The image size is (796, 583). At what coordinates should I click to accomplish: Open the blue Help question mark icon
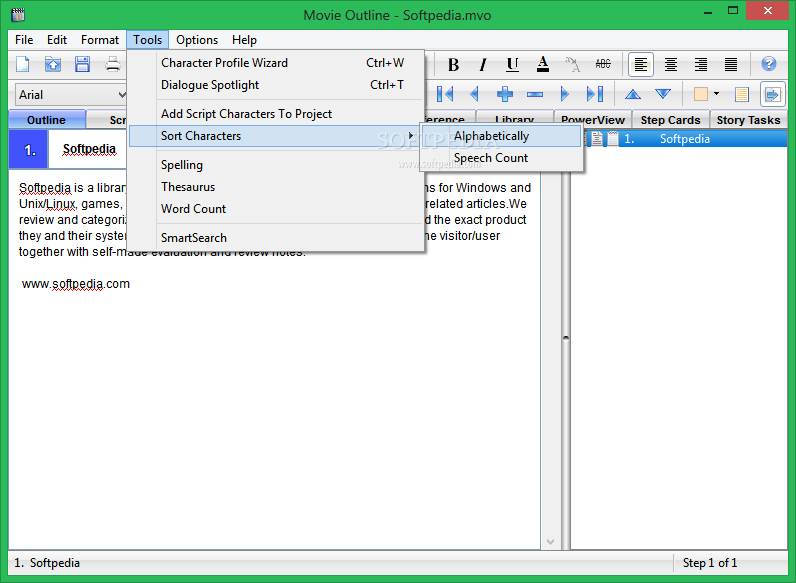(x=769, y=64)
